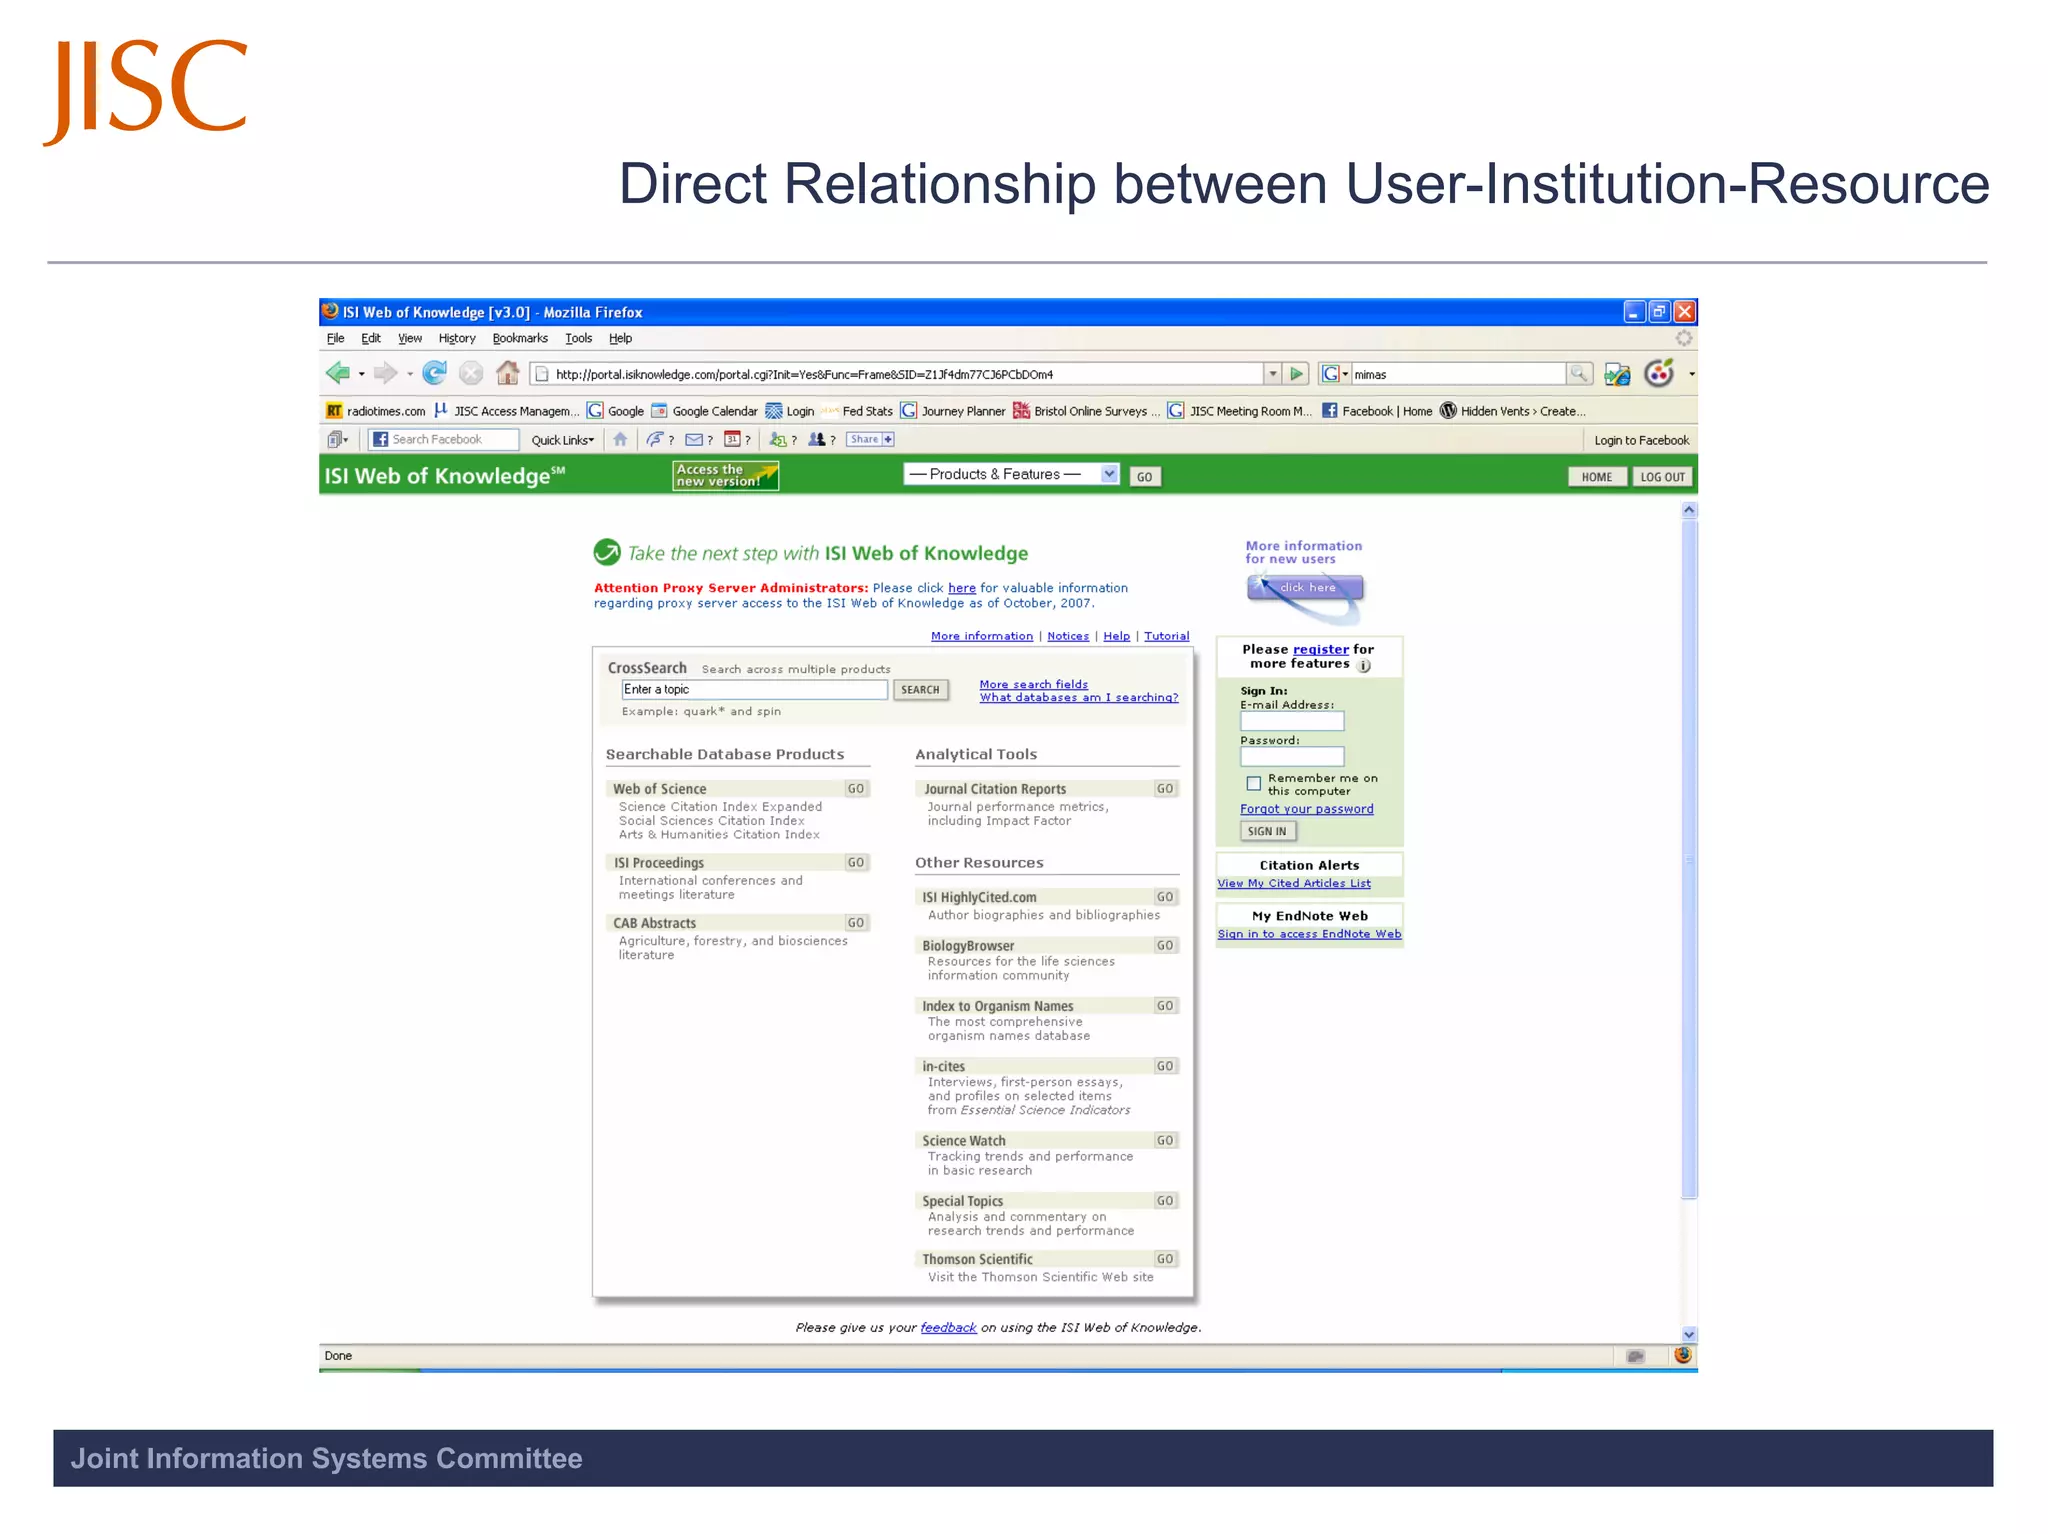Open the Bookmarks menu
This screenshot has height=1534, width=2048.
pyautogui.click(x=520, y=338)
